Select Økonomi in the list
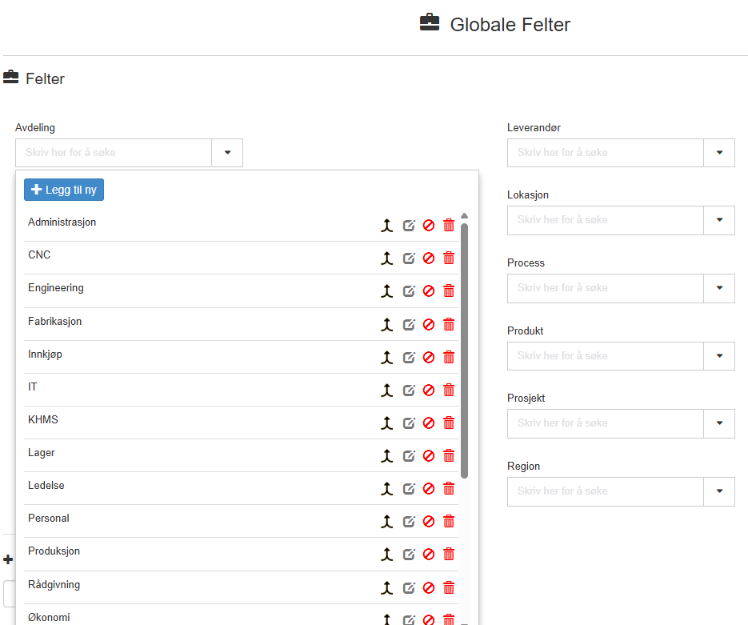Screen dimensions: 748x625 pos(49,617)
